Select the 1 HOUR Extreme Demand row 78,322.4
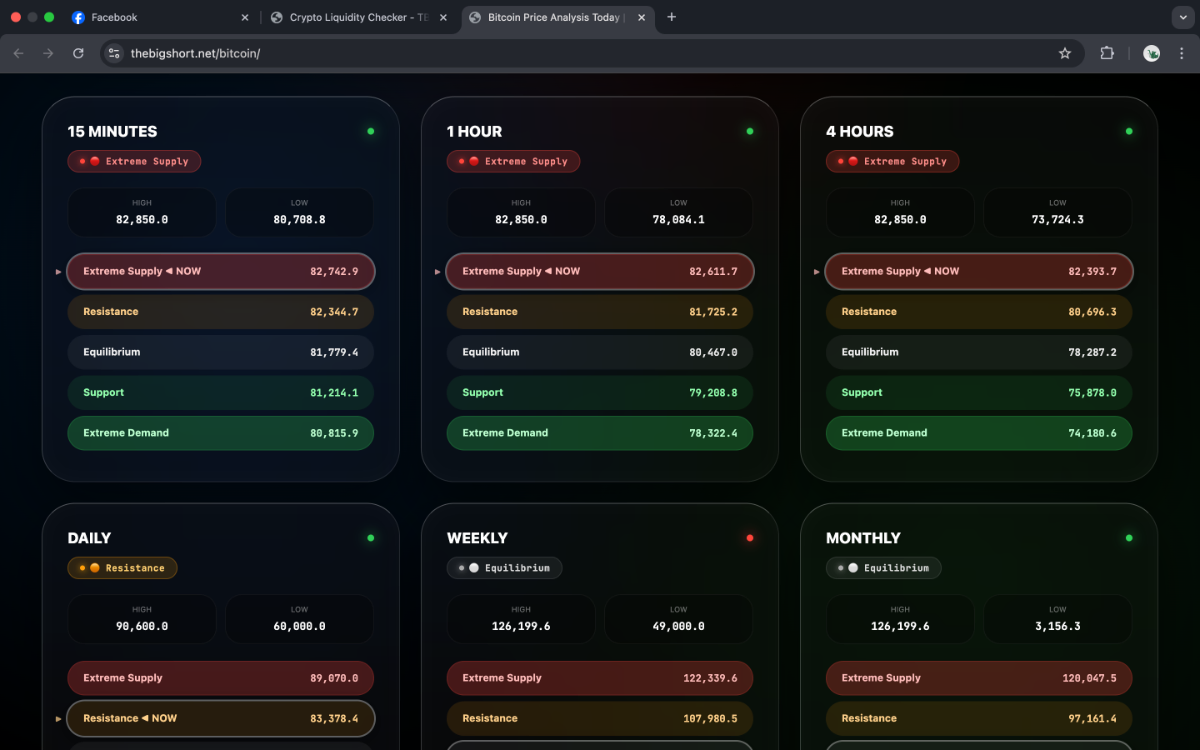Image resolution: width=1200 pixels, height=750 pixels. [x=600, y=433]
